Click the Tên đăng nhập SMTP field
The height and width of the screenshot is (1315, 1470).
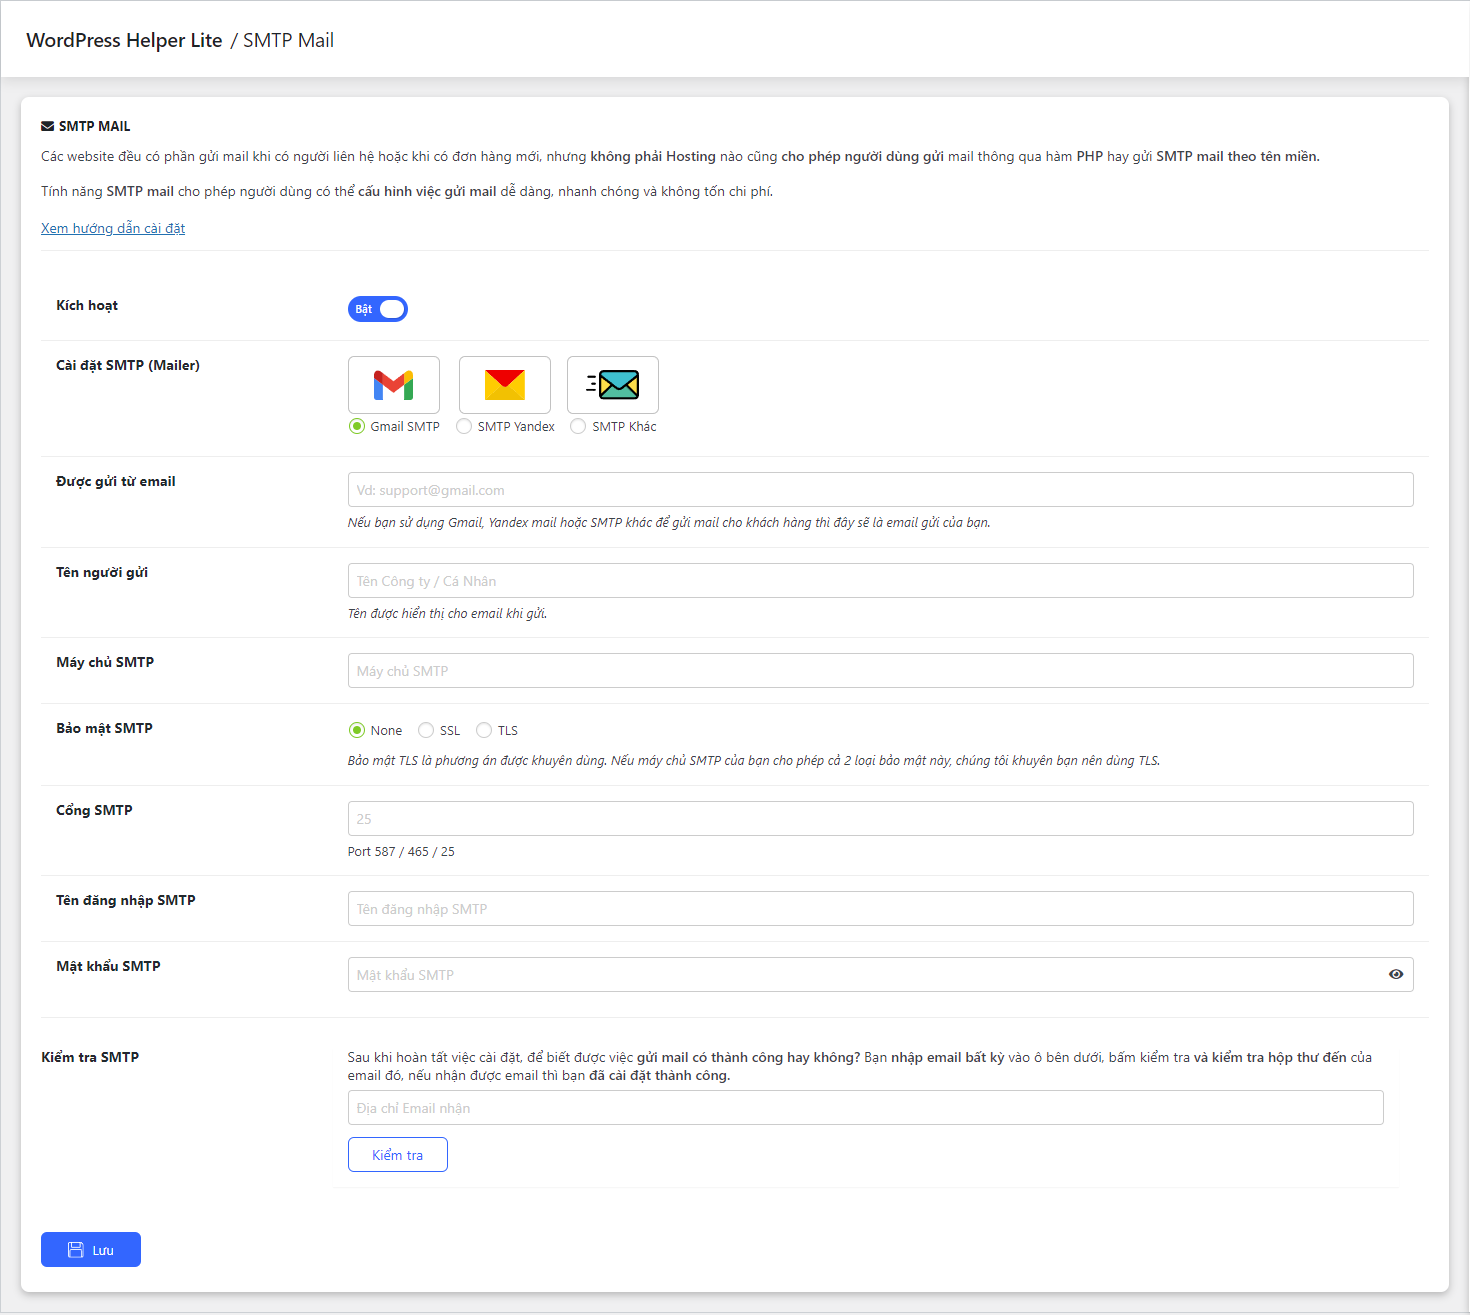tap(880, 909)
